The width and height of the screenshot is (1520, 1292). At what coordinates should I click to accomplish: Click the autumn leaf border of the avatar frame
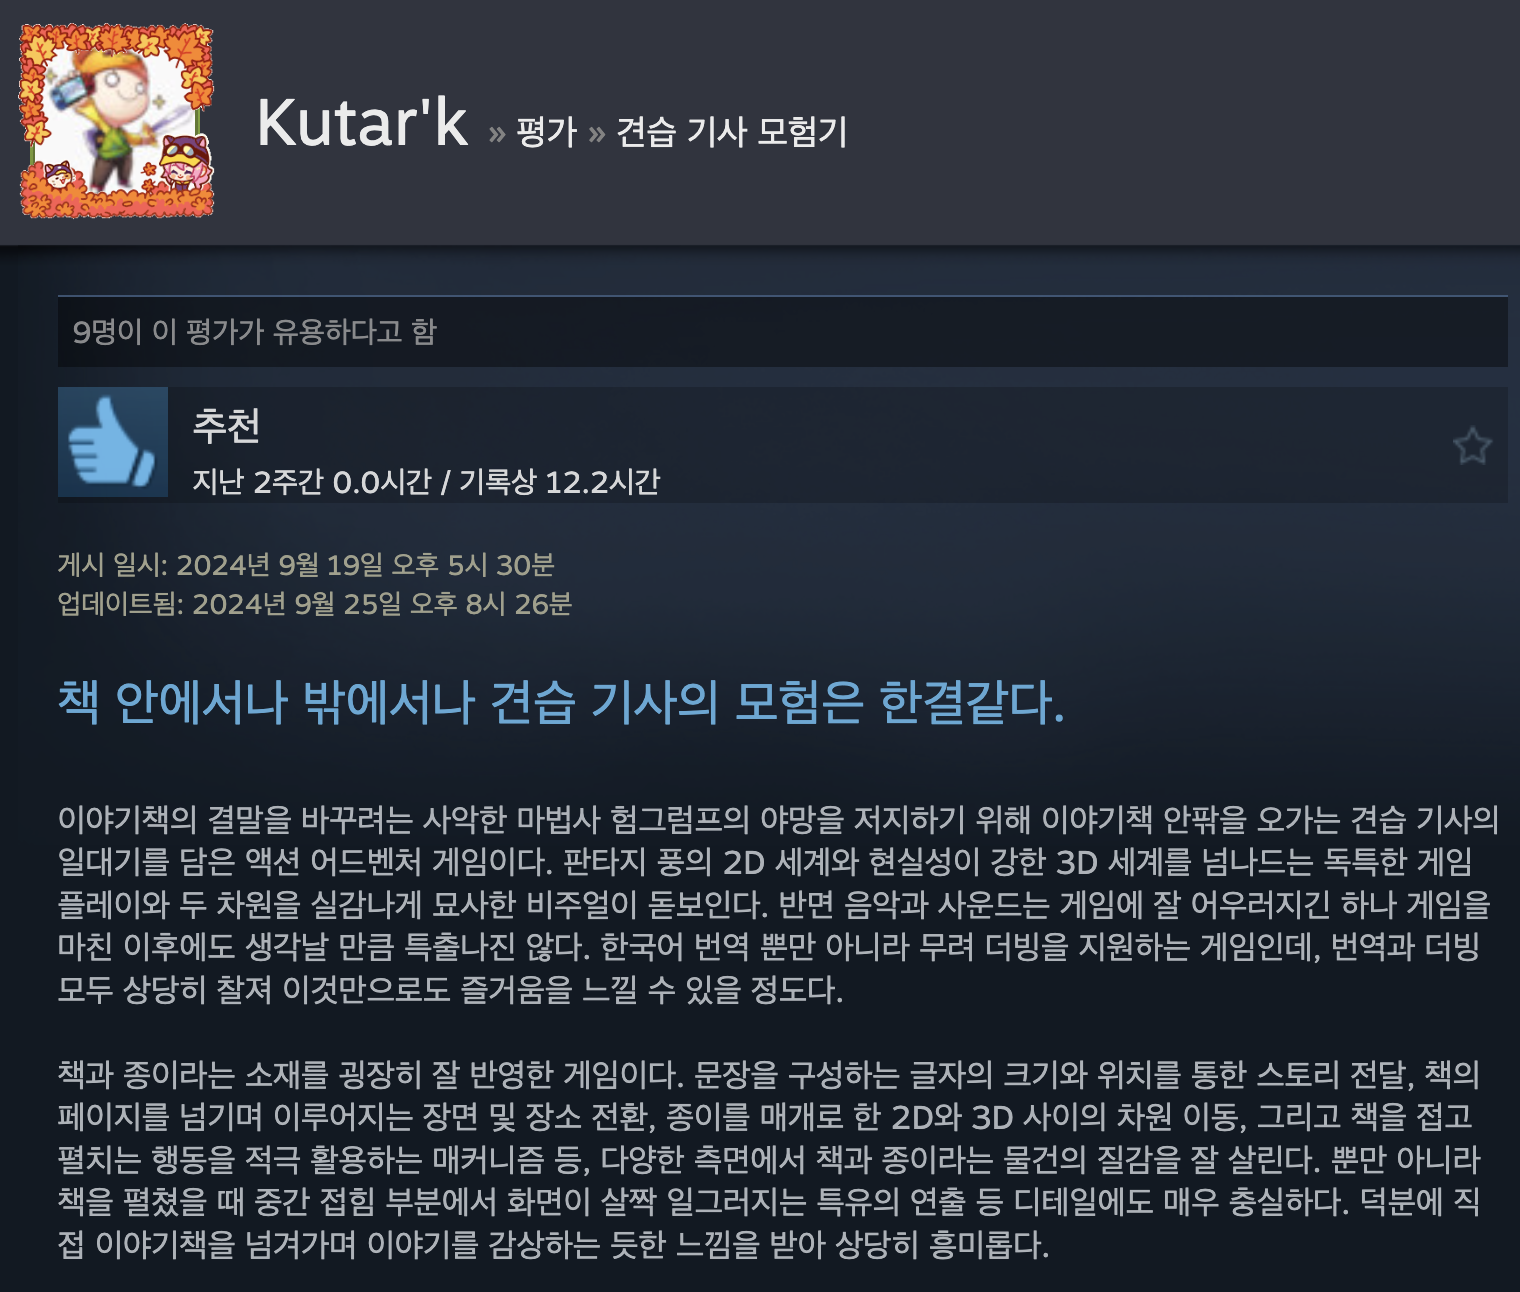115,36
